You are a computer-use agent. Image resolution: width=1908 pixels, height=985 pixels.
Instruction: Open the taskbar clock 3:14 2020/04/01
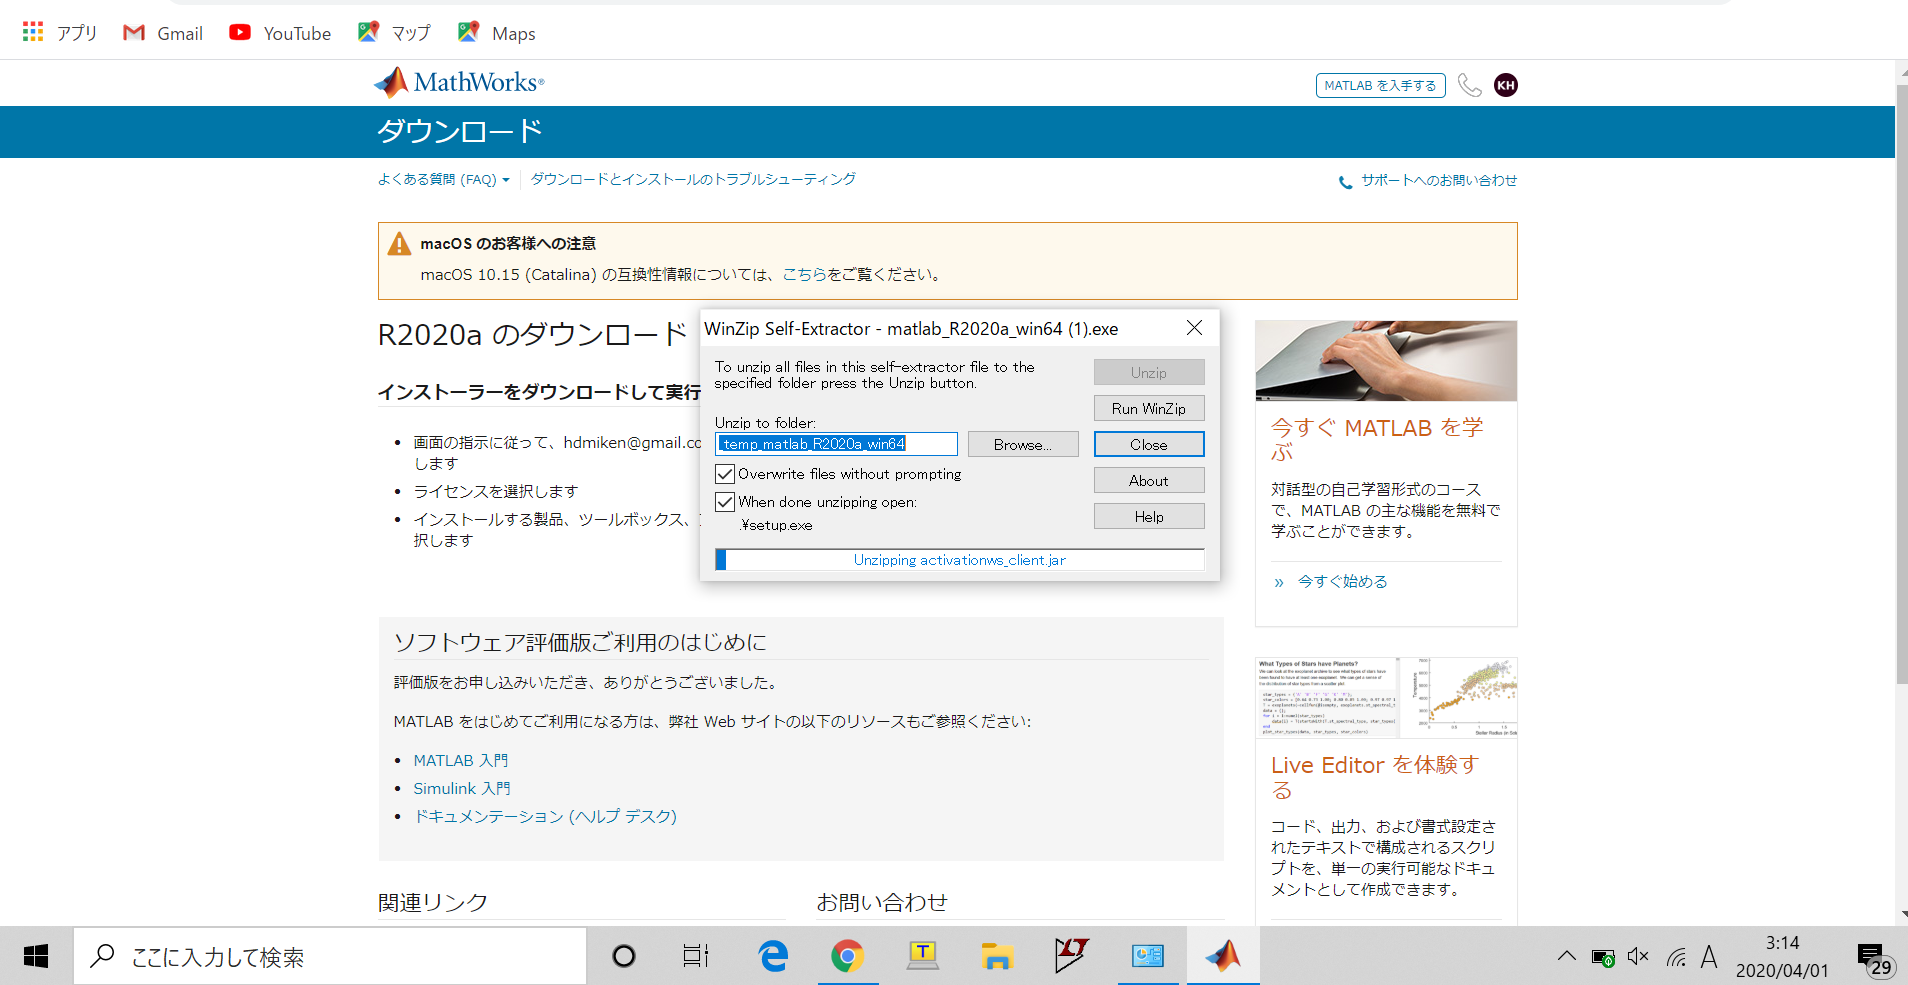pyautogui.click(x=1782, y=957)
